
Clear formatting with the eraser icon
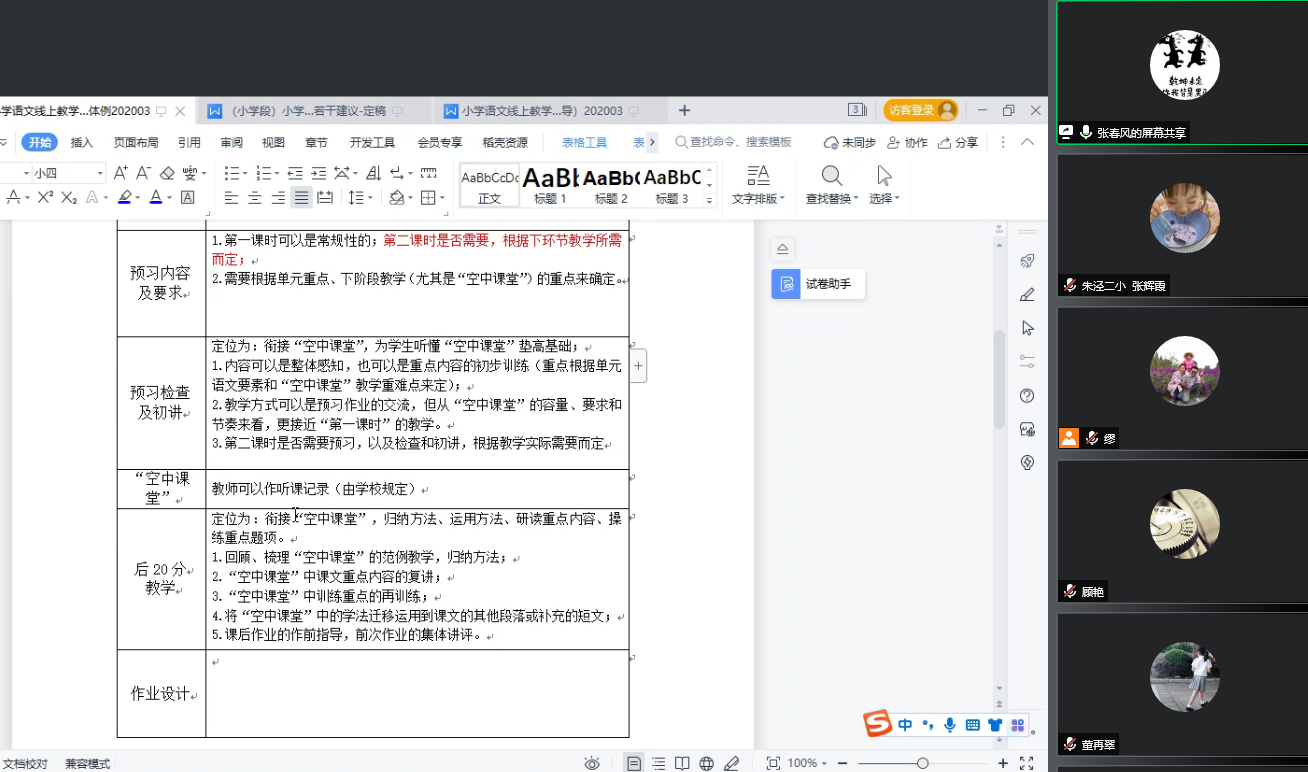coord(167,173)
